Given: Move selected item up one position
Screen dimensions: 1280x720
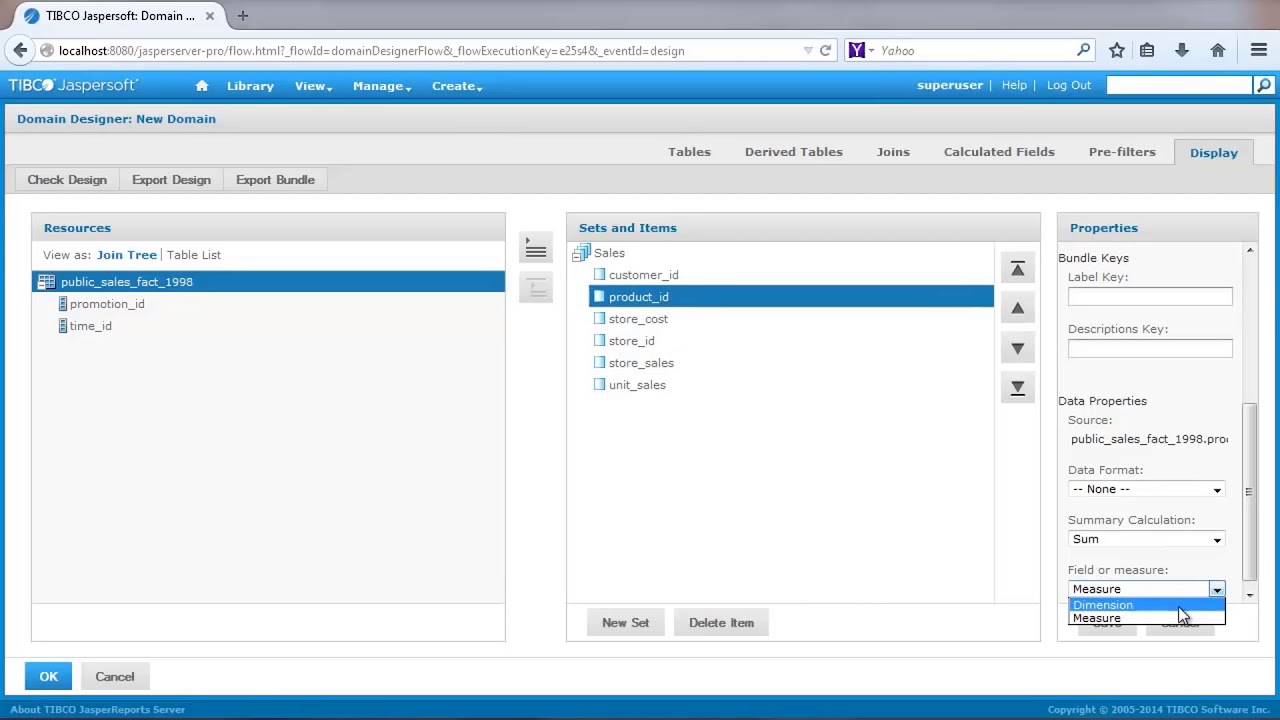Looking at the screenshot, I should point(1017,308).
